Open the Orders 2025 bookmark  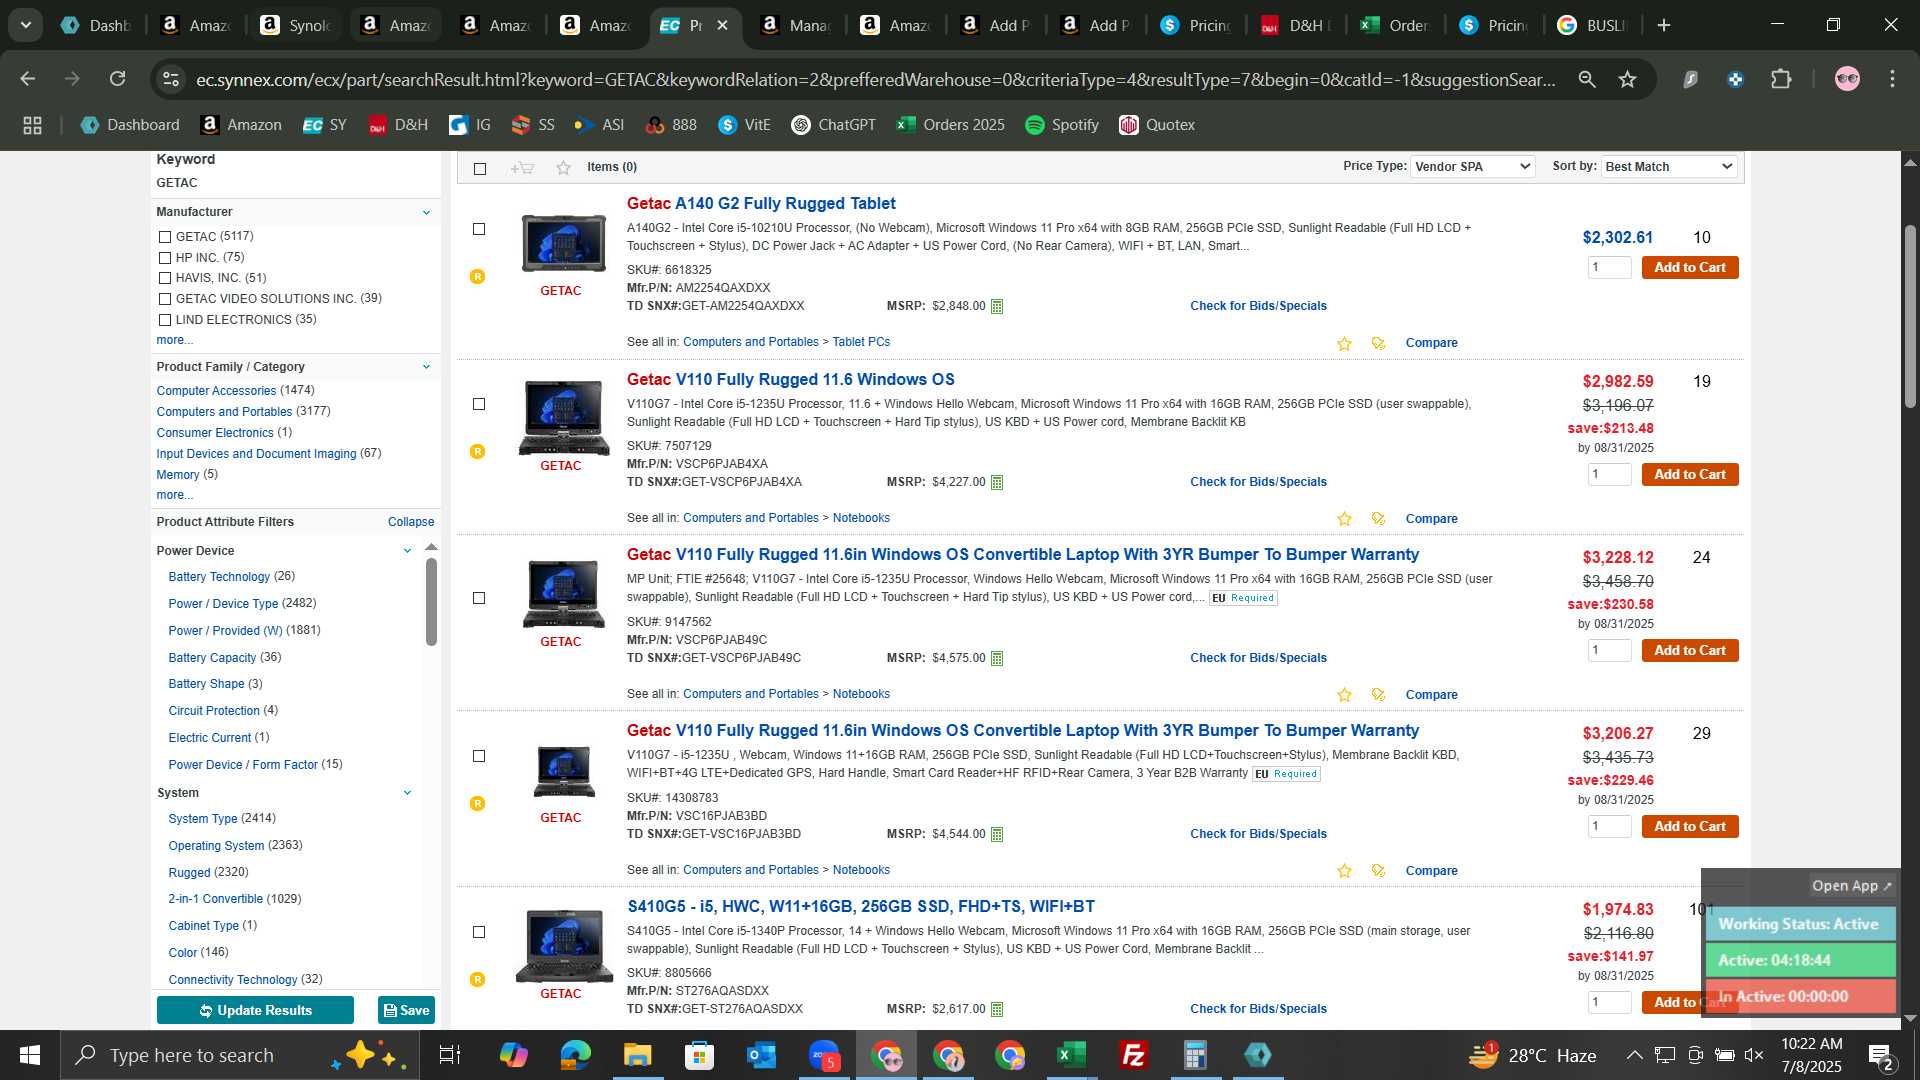[x=950, y=125]
